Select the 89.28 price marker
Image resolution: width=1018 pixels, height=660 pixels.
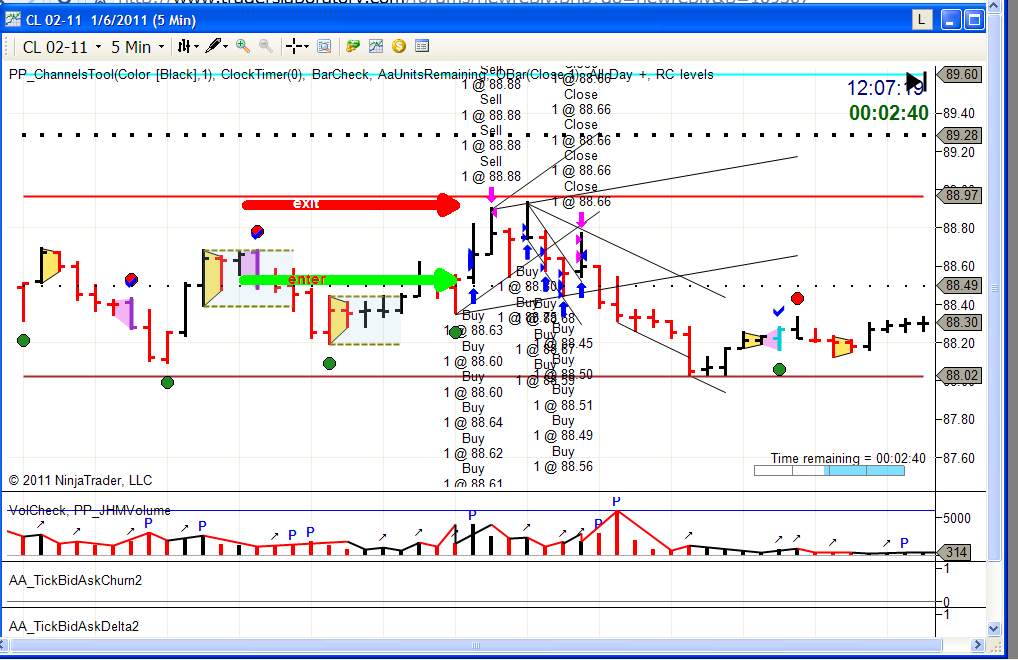[960, 135]
